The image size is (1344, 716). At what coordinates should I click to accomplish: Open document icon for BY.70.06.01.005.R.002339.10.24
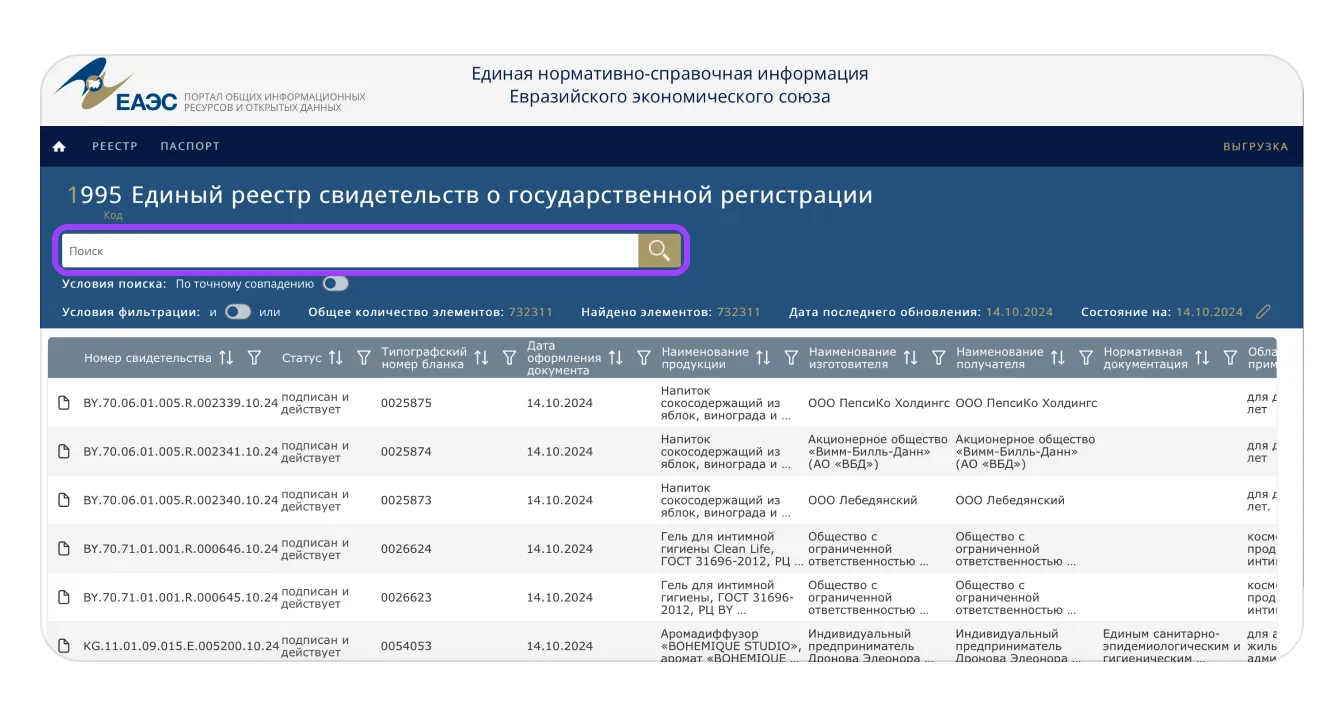point(64,403)
